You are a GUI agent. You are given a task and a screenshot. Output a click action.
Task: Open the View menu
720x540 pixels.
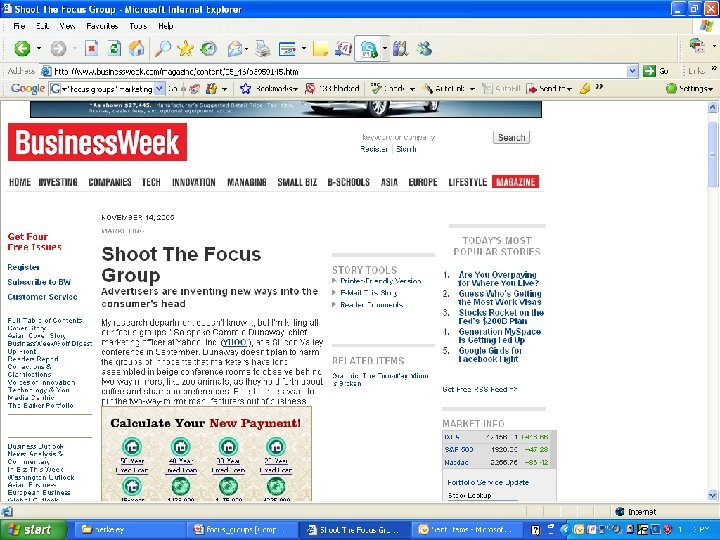[67, 26]
